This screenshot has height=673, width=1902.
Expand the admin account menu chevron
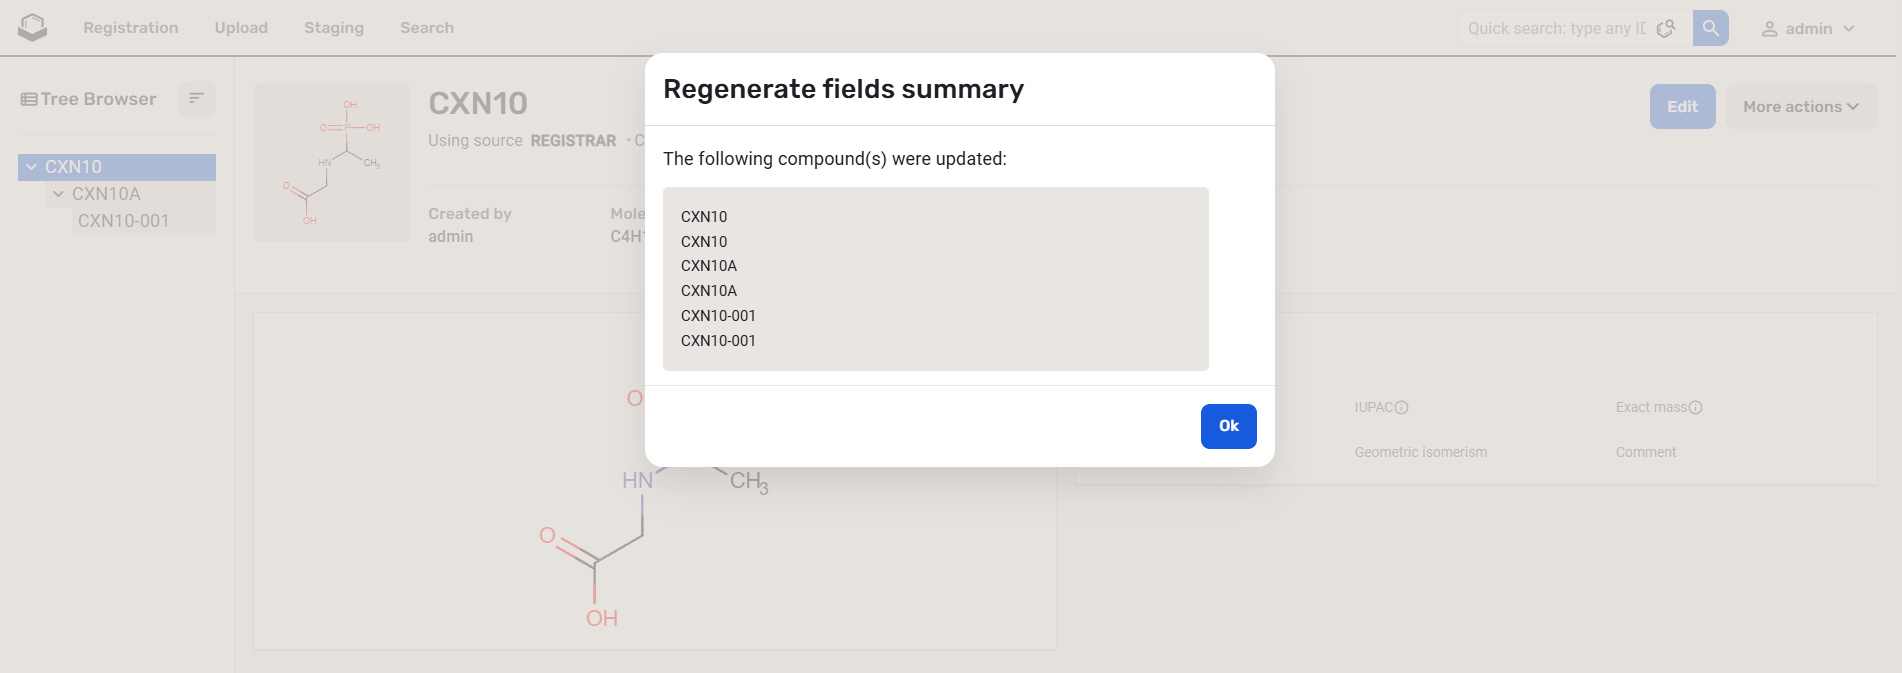1849,29
